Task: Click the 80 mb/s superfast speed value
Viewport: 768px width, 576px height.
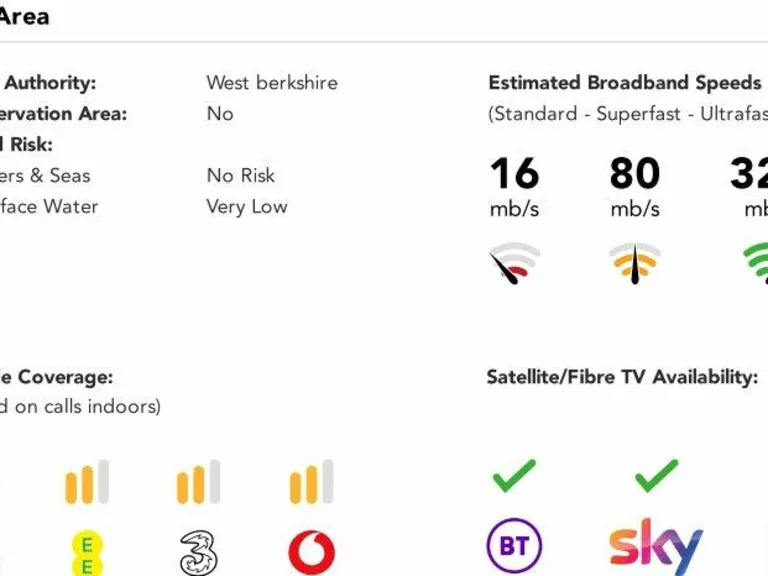Action: tap(635, 186)
